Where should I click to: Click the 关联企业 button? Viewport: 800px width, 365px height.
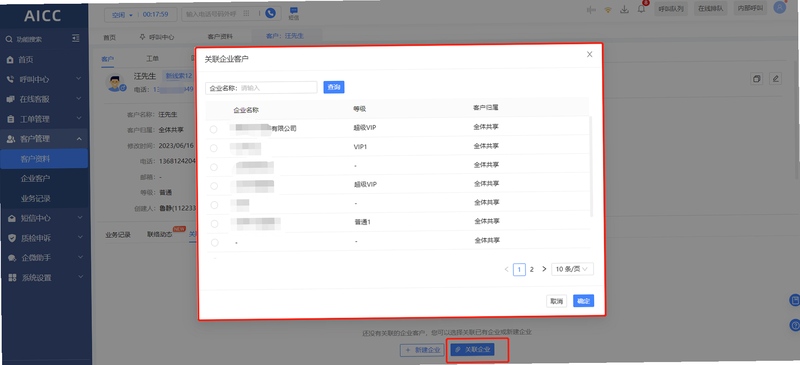coord(473,350)
